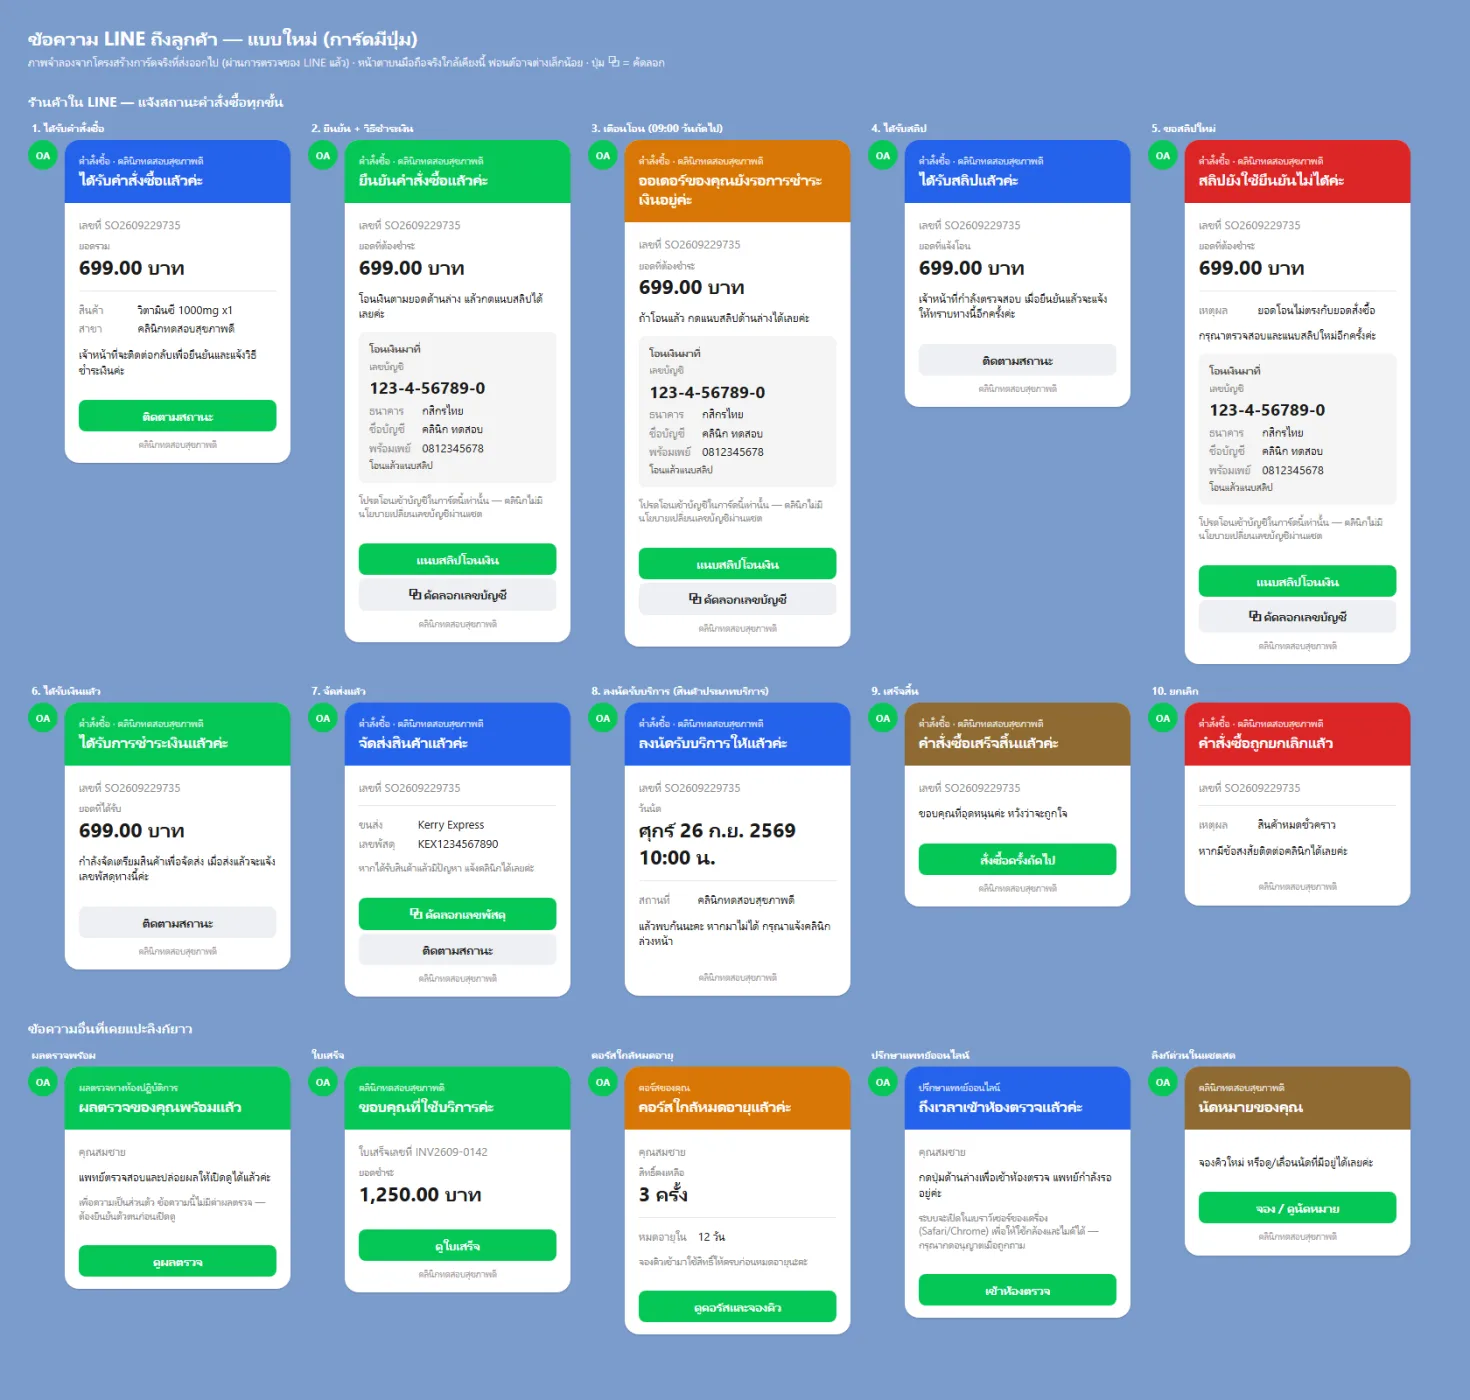Click the OA avatar next to card 10 ยกเลิก
The image size is (1470, 1400).
[x=1163, y=718]
